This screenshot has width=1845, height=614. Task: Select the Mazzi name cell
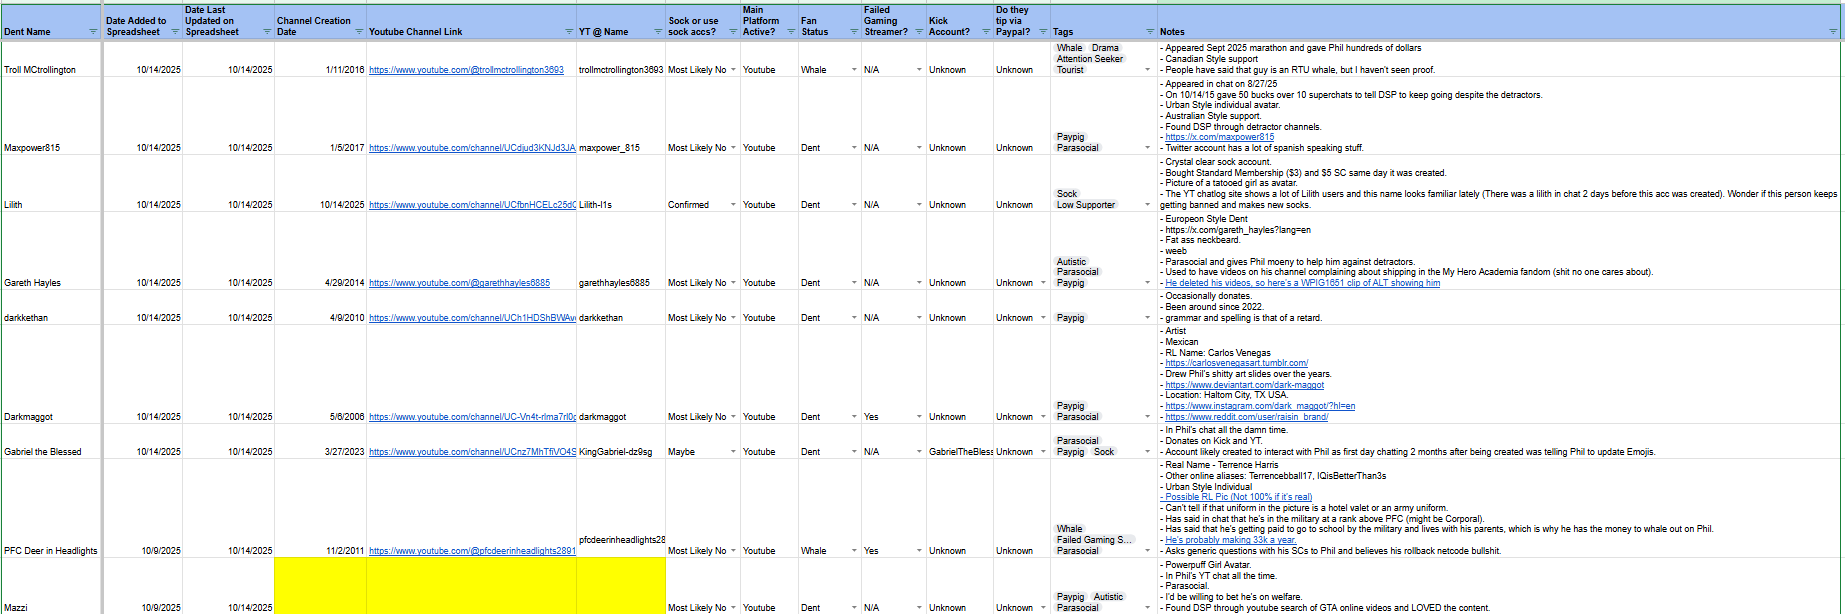tap(52, 586)
